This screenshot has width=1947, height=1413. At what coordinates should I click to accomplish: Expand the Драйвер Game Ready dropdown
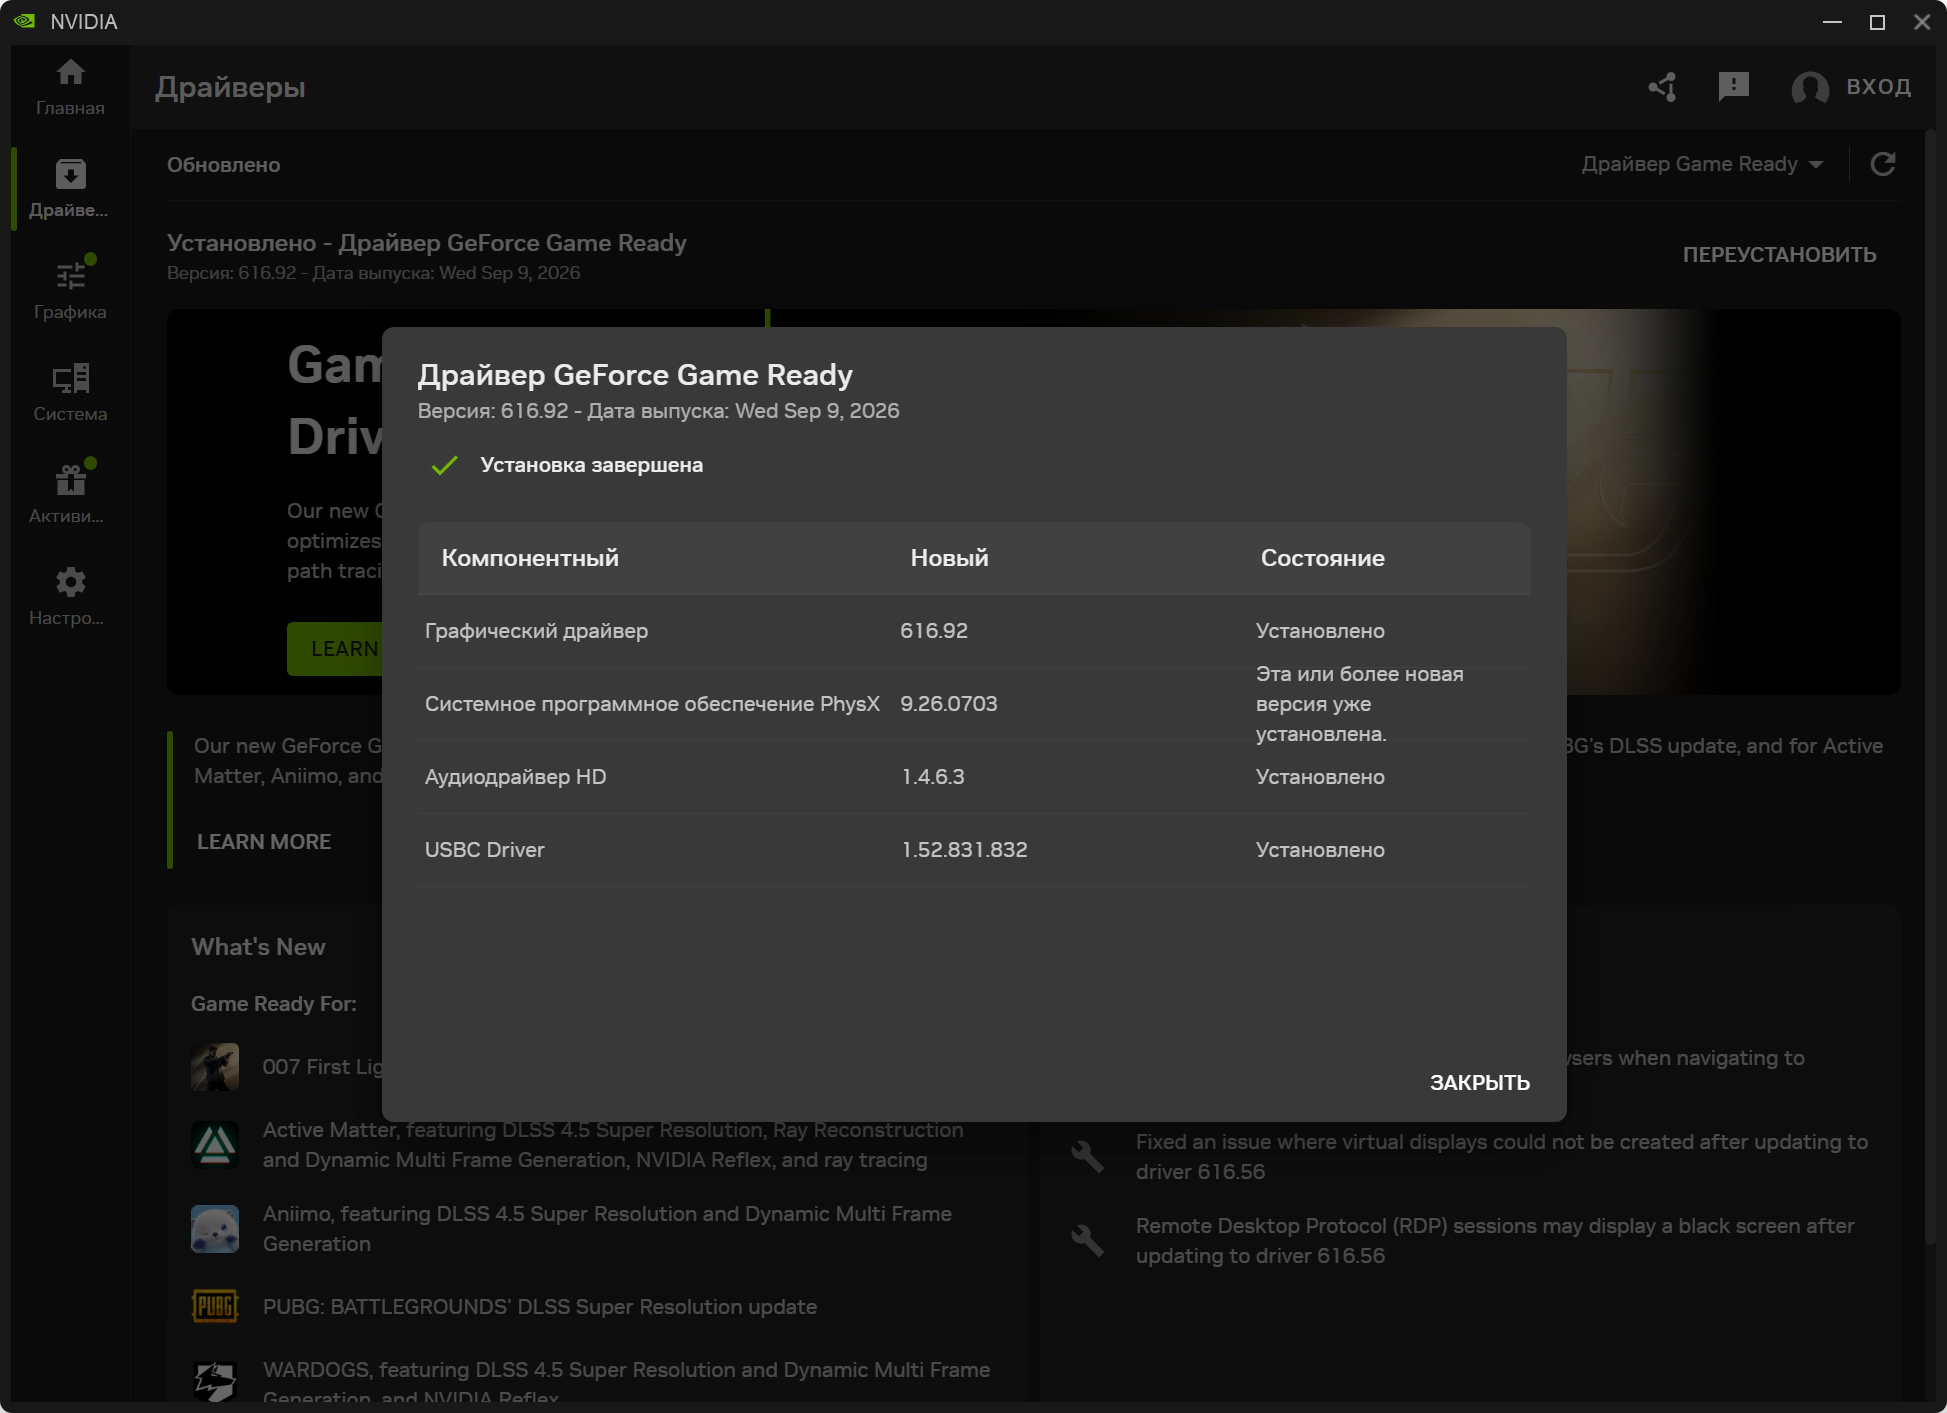pos(1702,164)
